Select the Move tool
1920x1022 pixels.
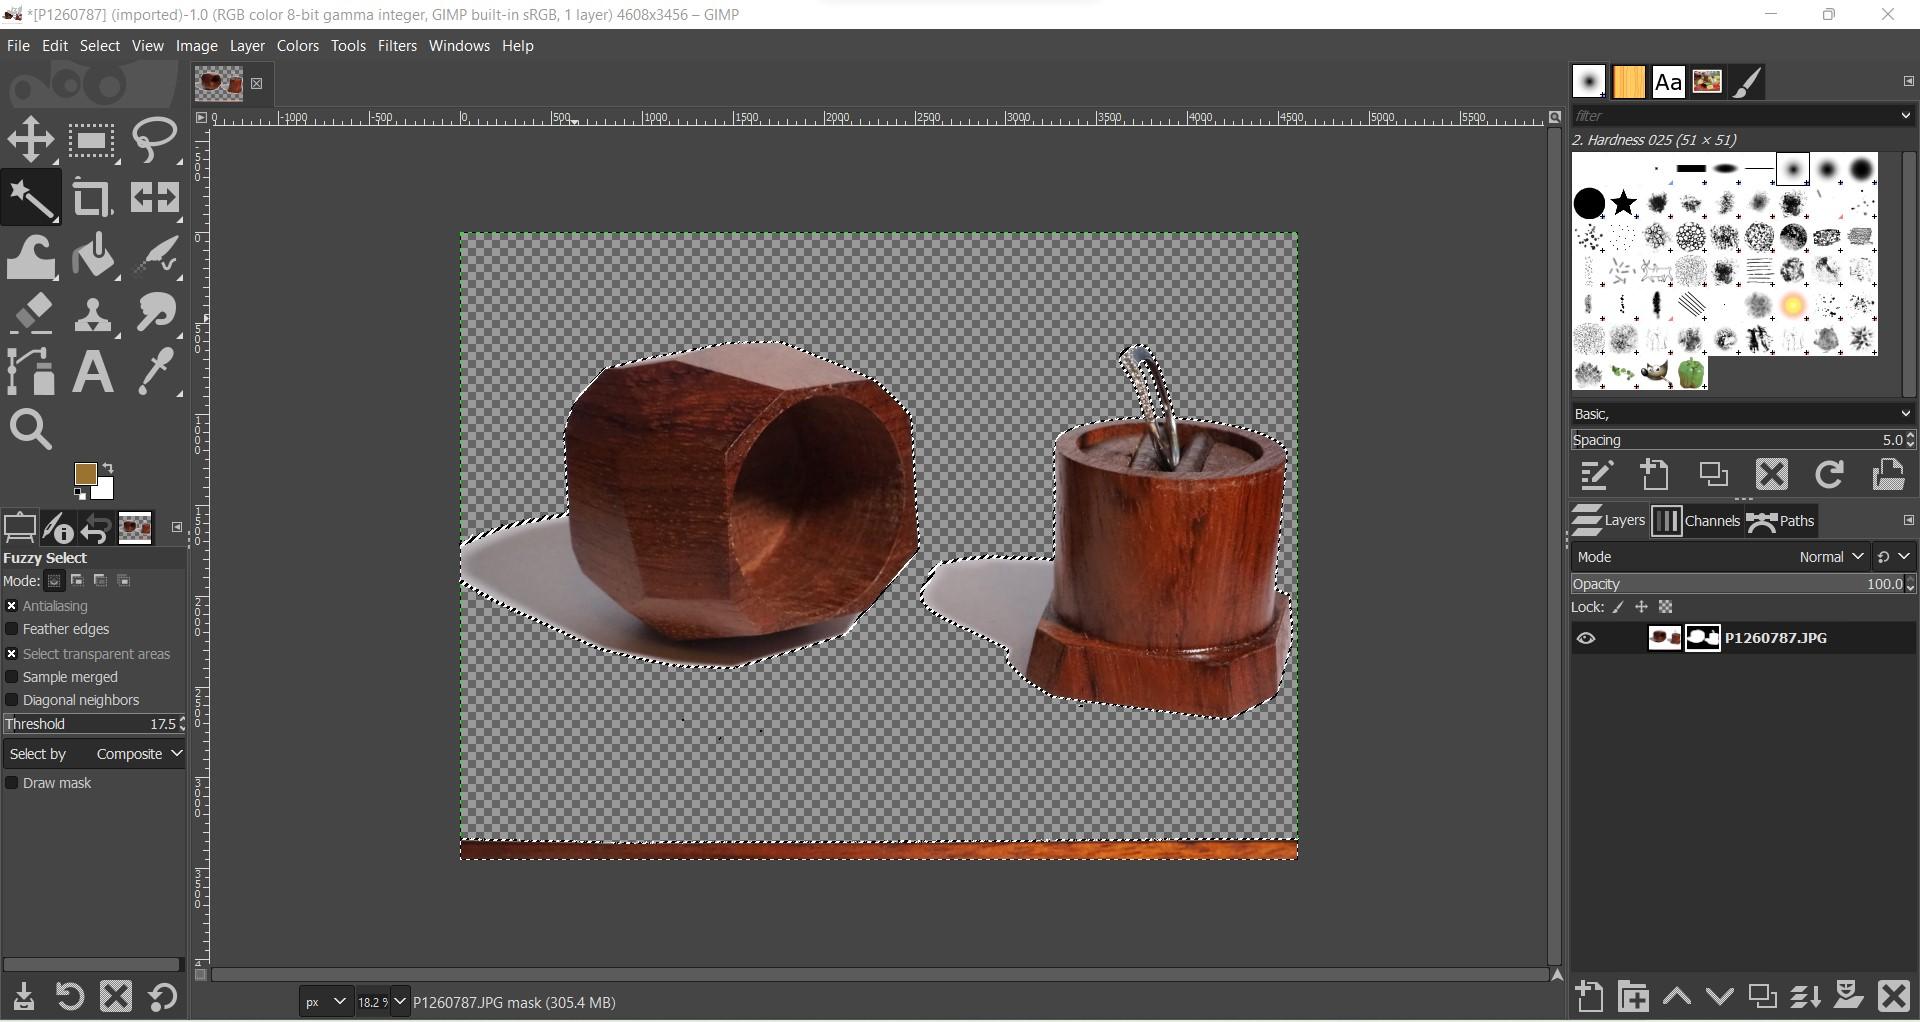31,139
